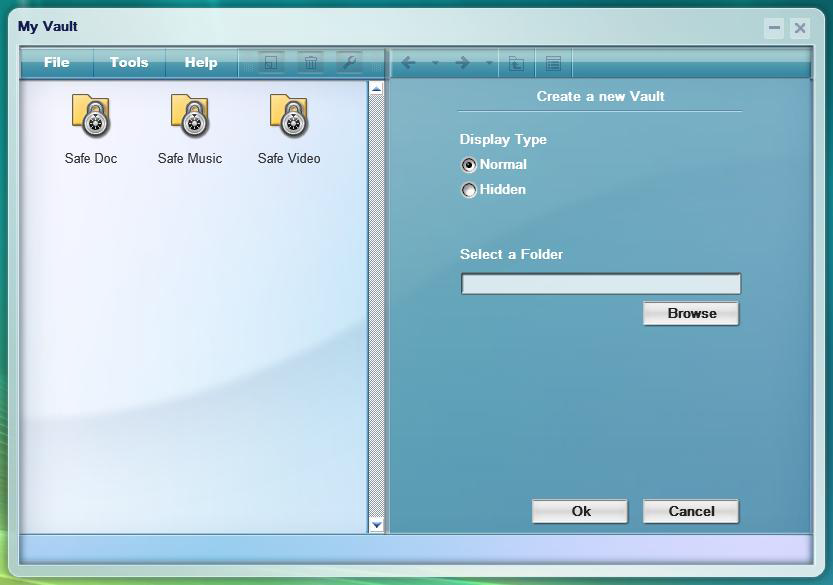This screenshot has width=833, height=585.
Task: Click the Cancel button
Action: tap(691, 511)
